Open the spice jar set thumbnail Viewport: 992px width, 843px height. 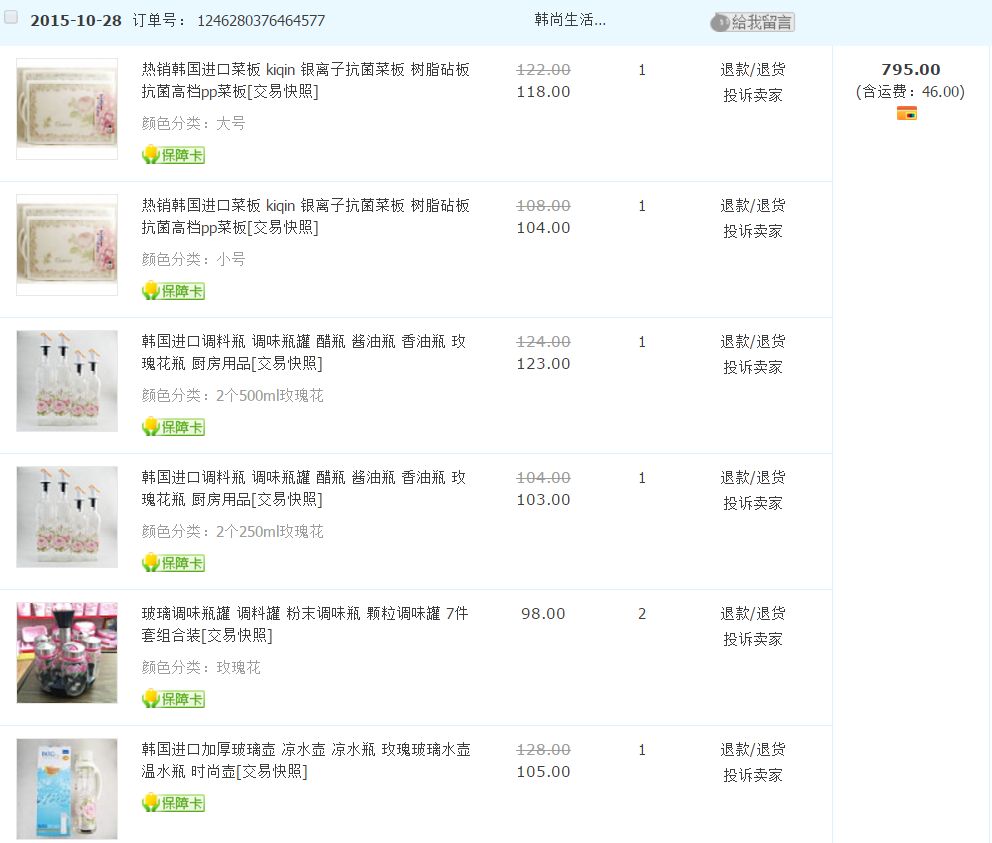pyautogui.click(x=67, y=652)
